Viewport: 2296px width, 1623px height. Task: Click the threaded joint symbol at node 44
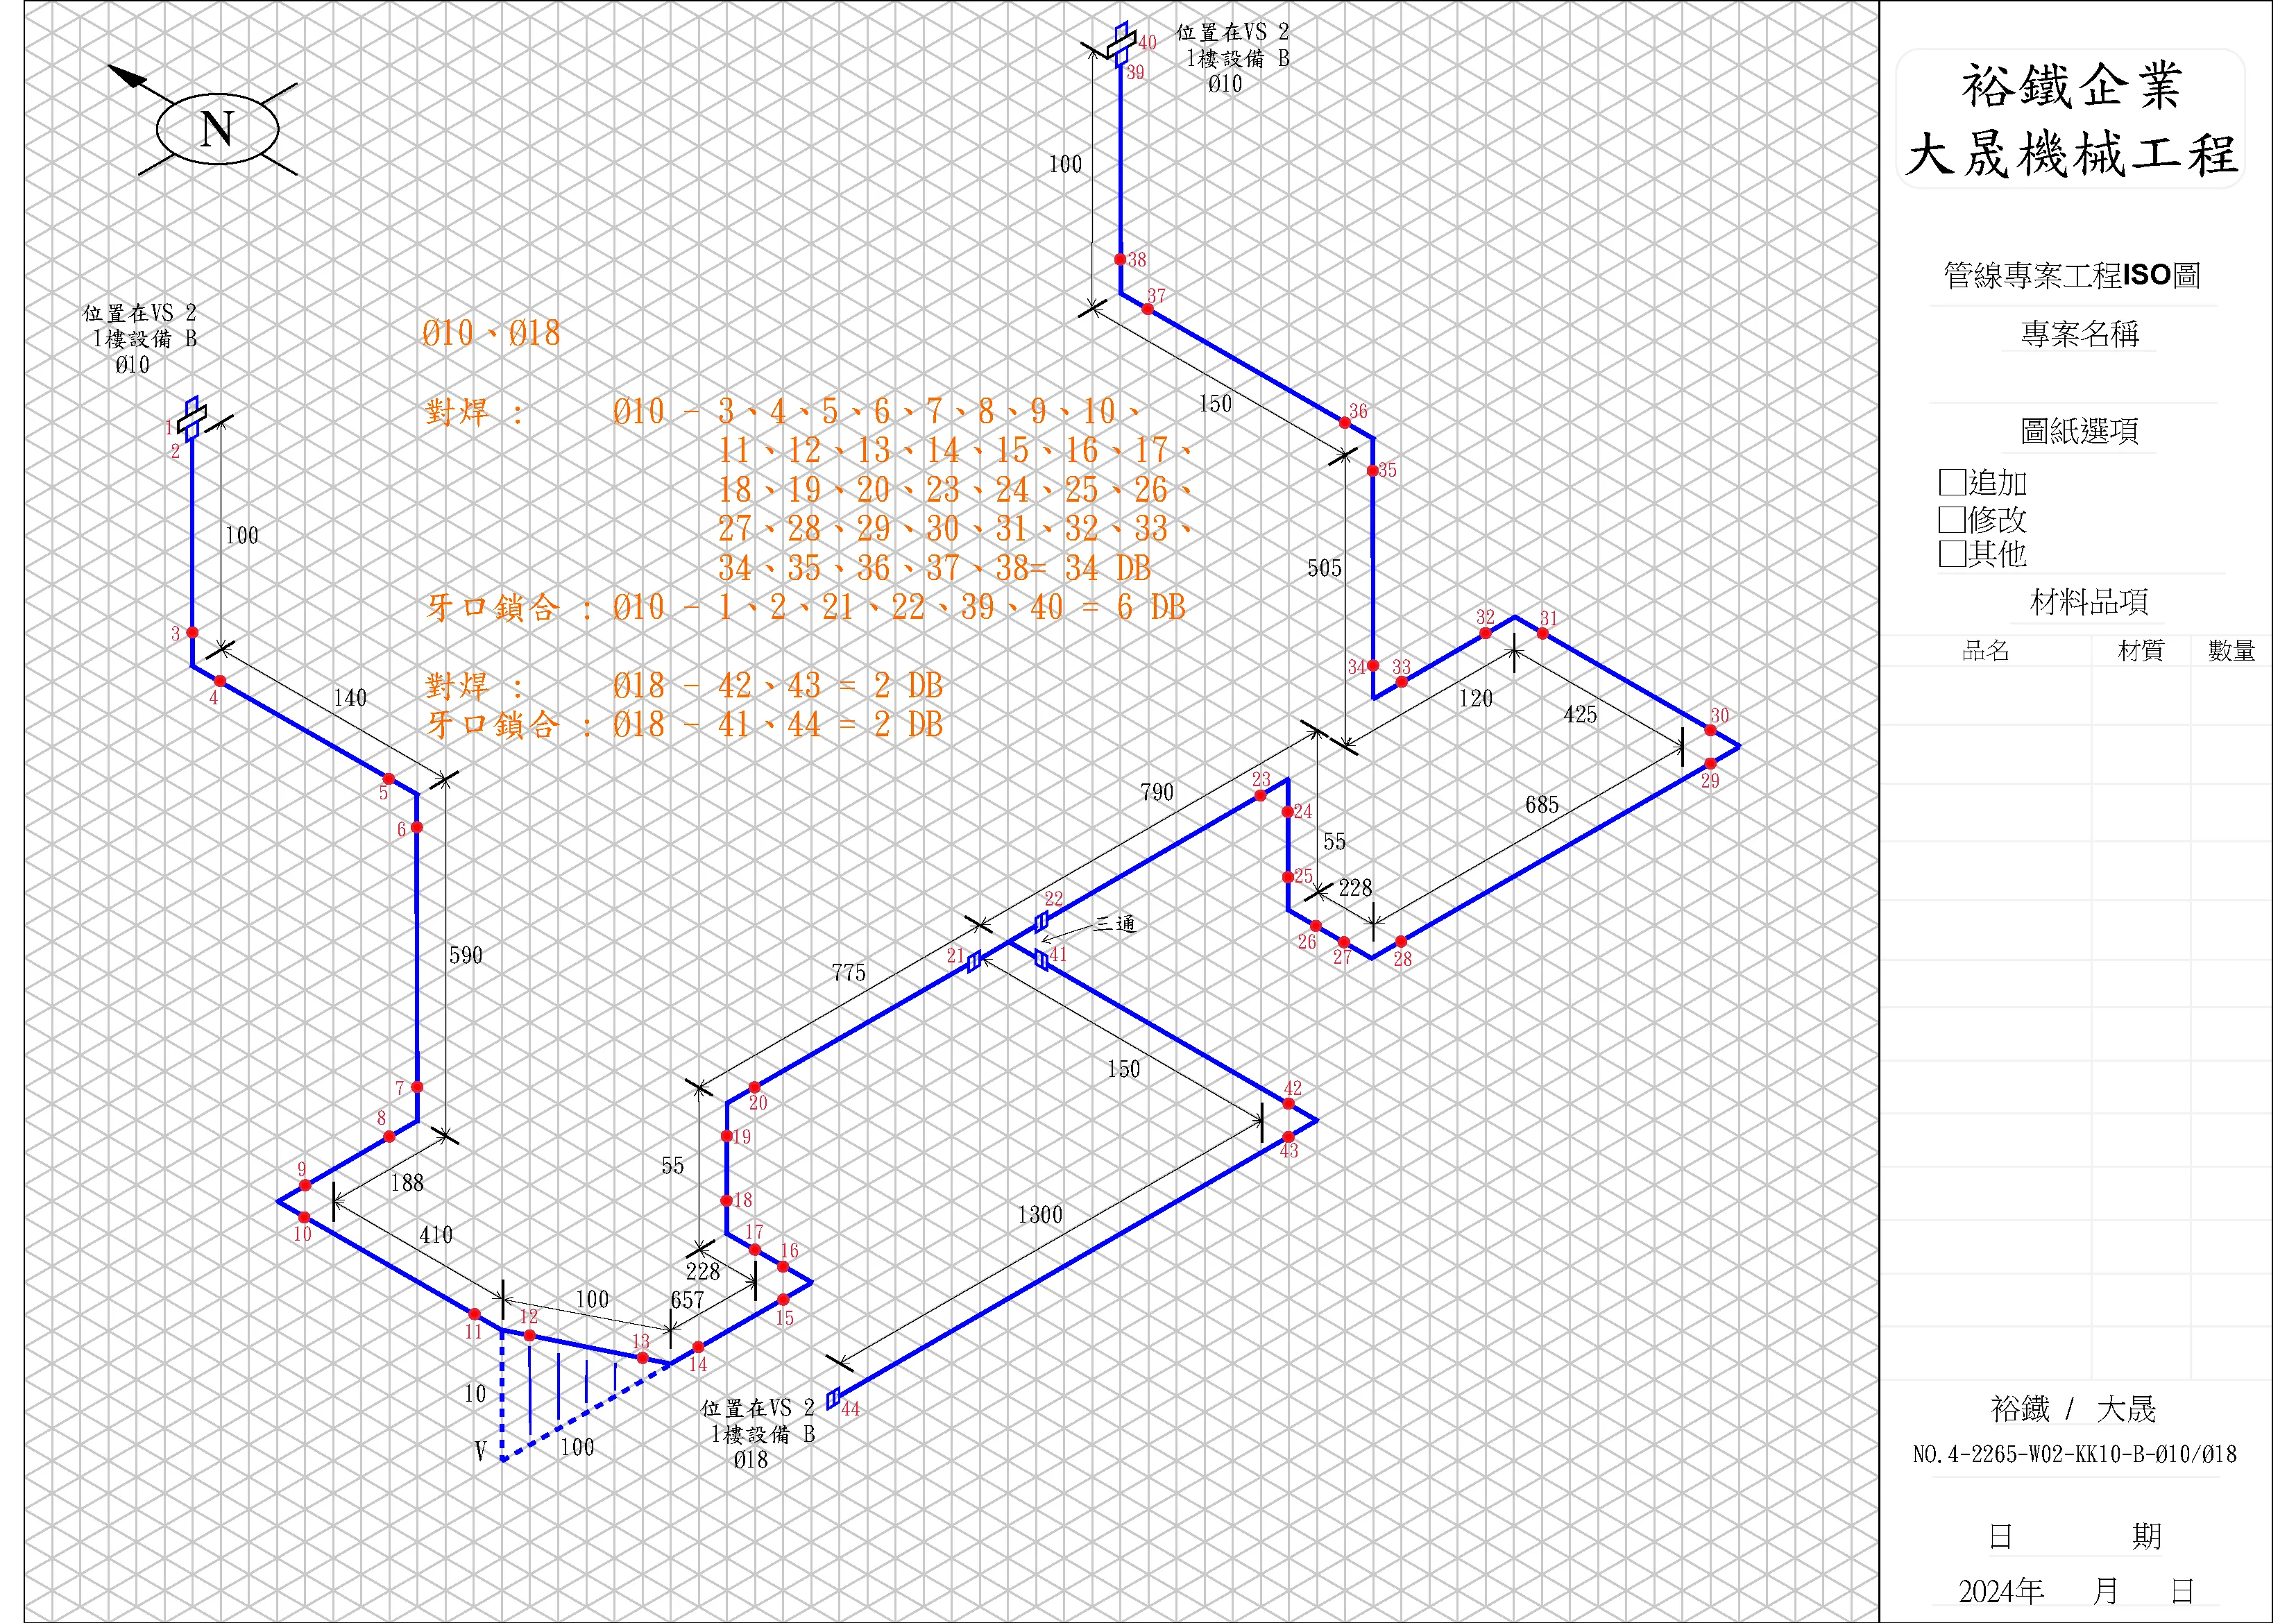click(833, 1398)
